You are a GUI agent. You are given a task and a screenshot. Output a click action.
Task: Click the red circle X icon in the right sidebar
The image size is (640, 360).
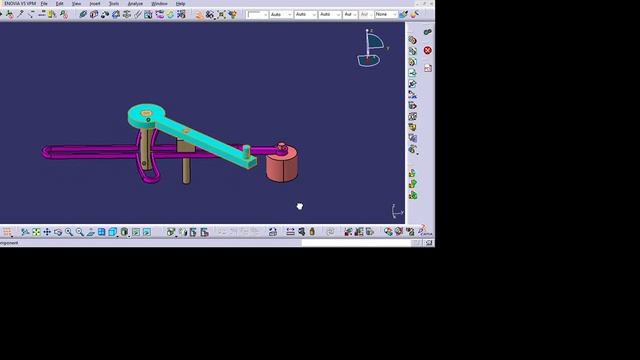(427, 50)
